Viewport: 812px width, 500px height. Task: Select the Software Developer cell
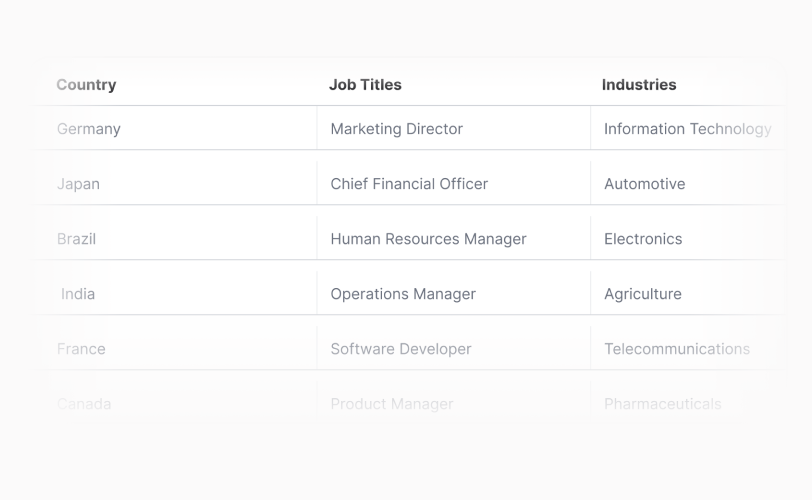[x=401, y=349]
